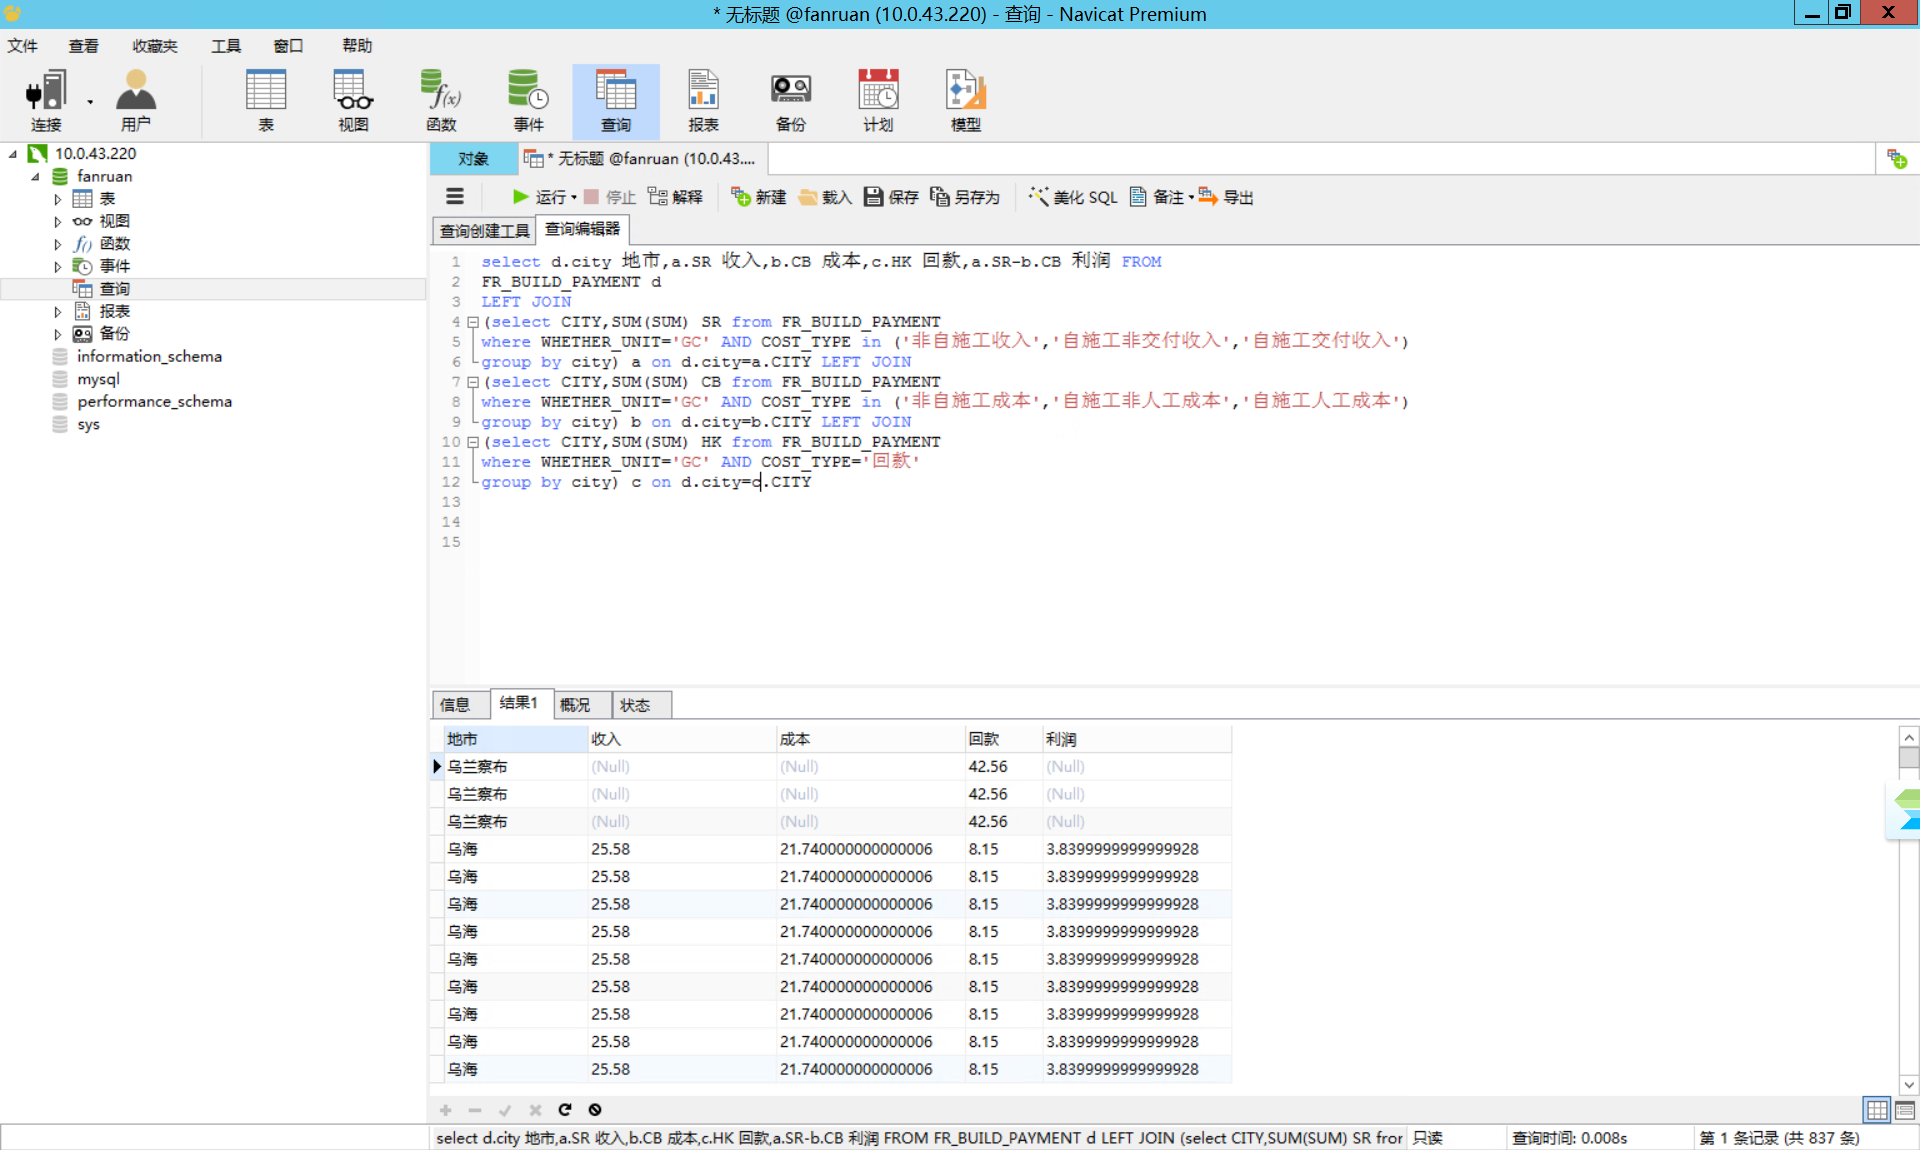Expand the 报表 tree node
This screenshot has width=1920, height=1150.
(58, 312)
